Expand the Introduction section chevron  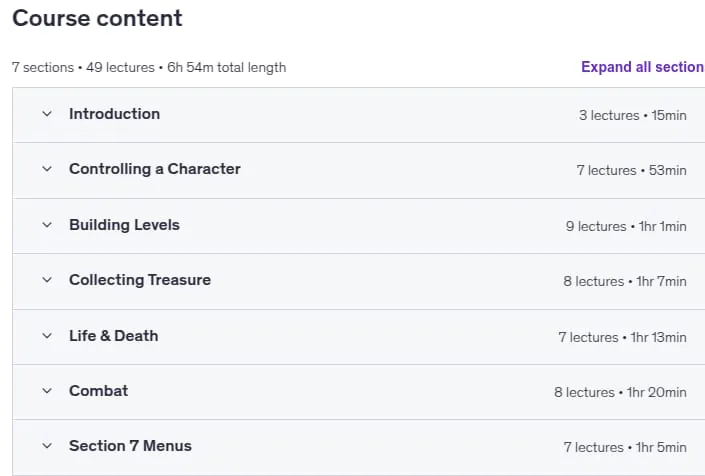coord(47,114)
